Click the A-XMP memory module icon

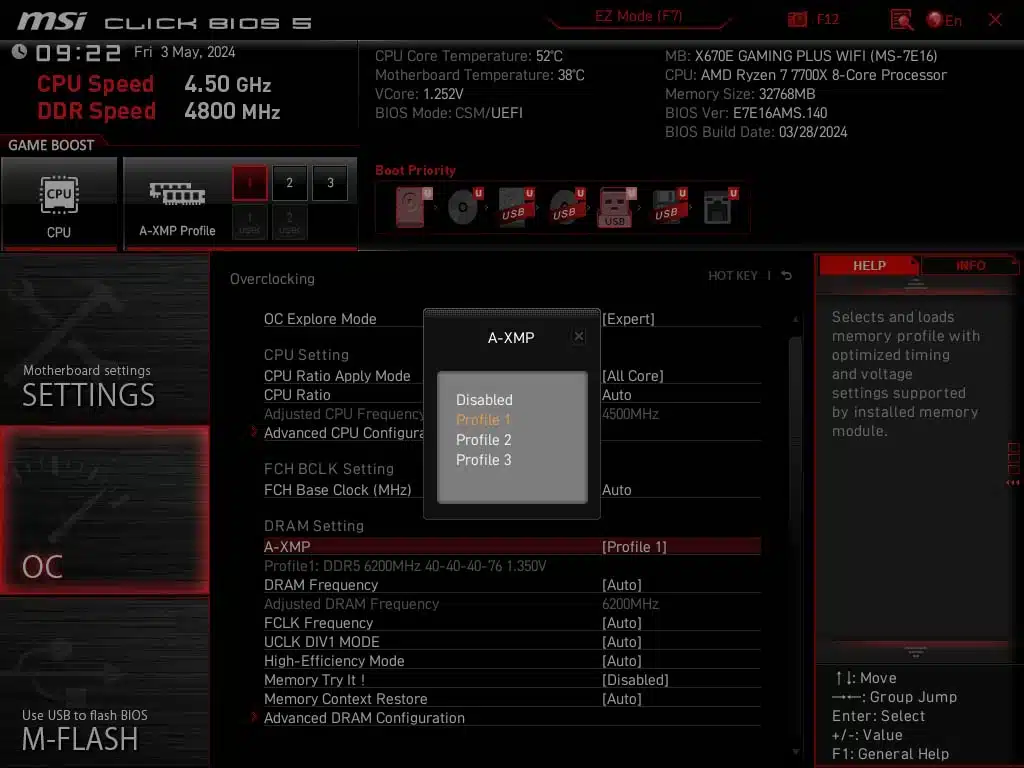coord(177,194)
